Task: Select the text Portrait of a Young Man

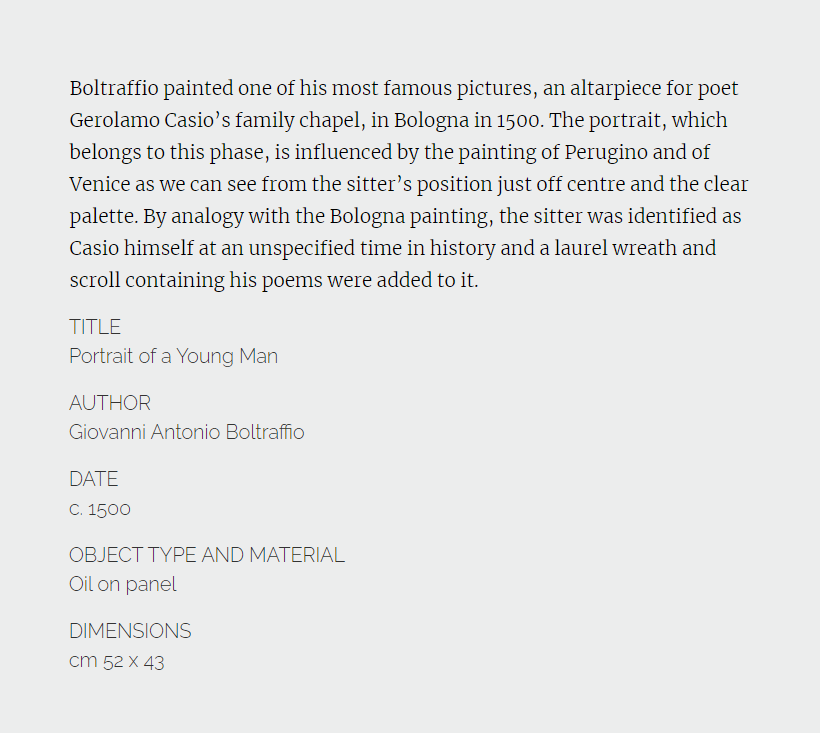Action: (x=174, y=356)
